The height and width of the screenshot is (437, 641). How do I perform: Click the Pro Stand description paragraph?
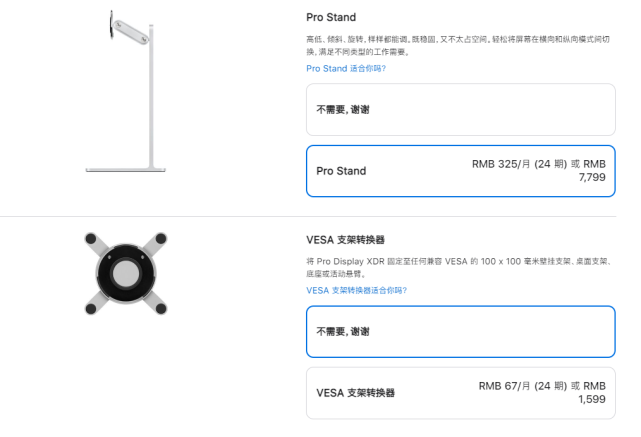(x=458, y=45)
